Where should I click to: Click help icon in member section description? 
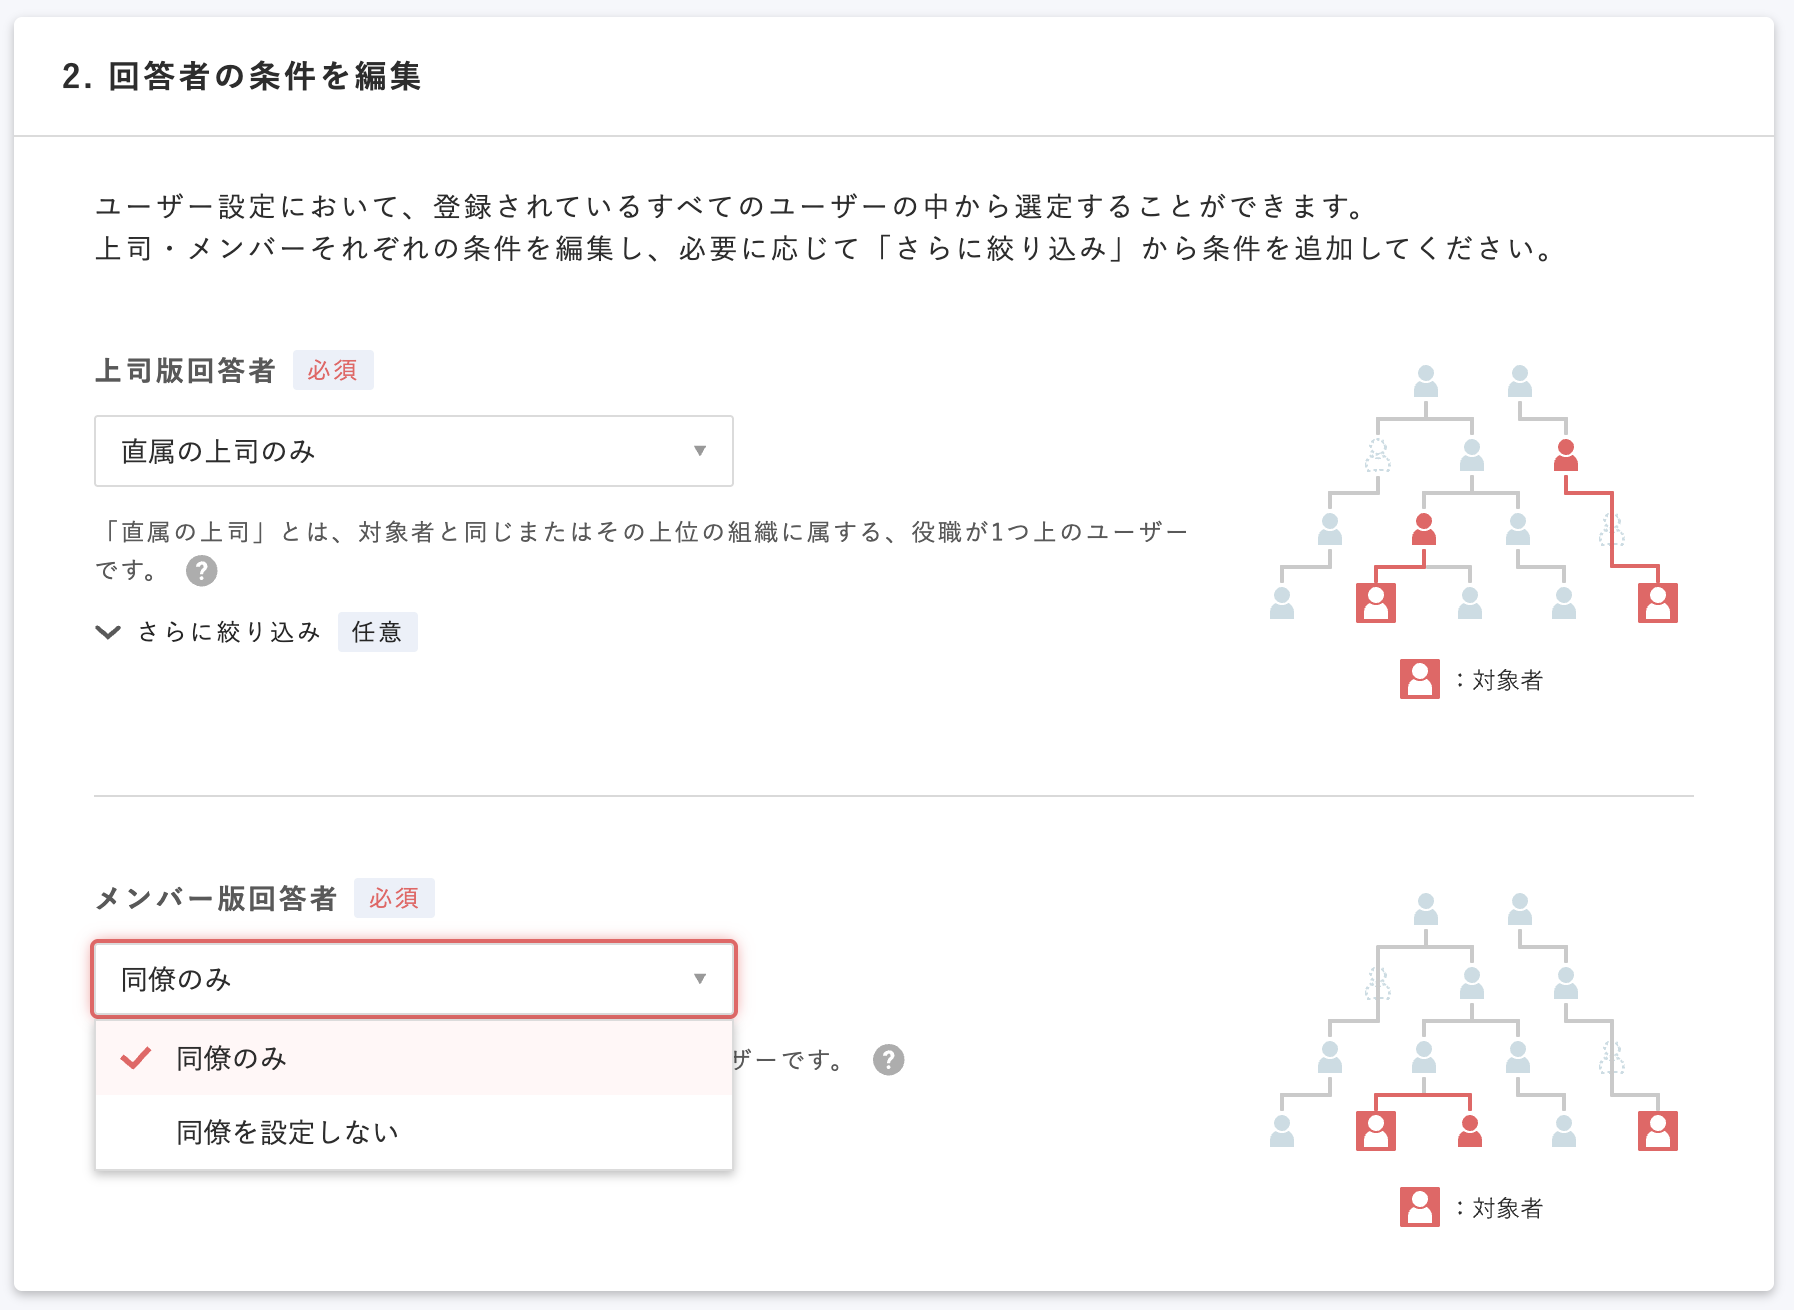[x=888, y=1059]
